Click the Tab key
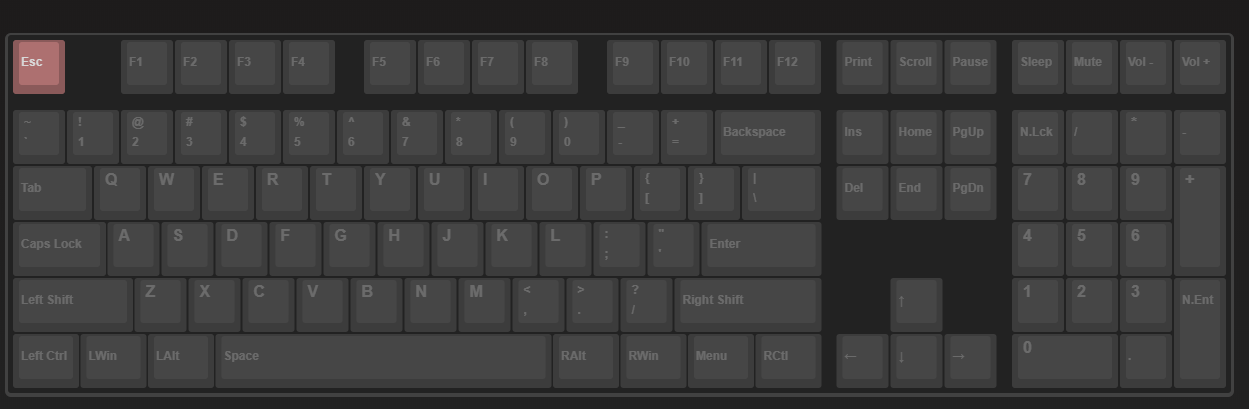The width and height of the screenshot is (1249, 409). pos(53,193)
